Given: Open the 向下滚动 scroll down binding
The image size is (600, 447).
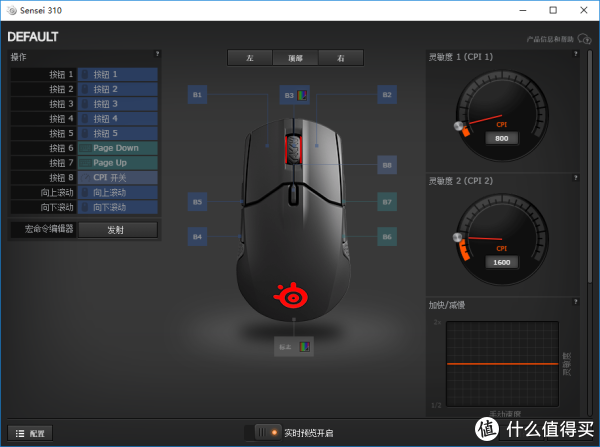Looking at the screenshot, I should 118,207.
